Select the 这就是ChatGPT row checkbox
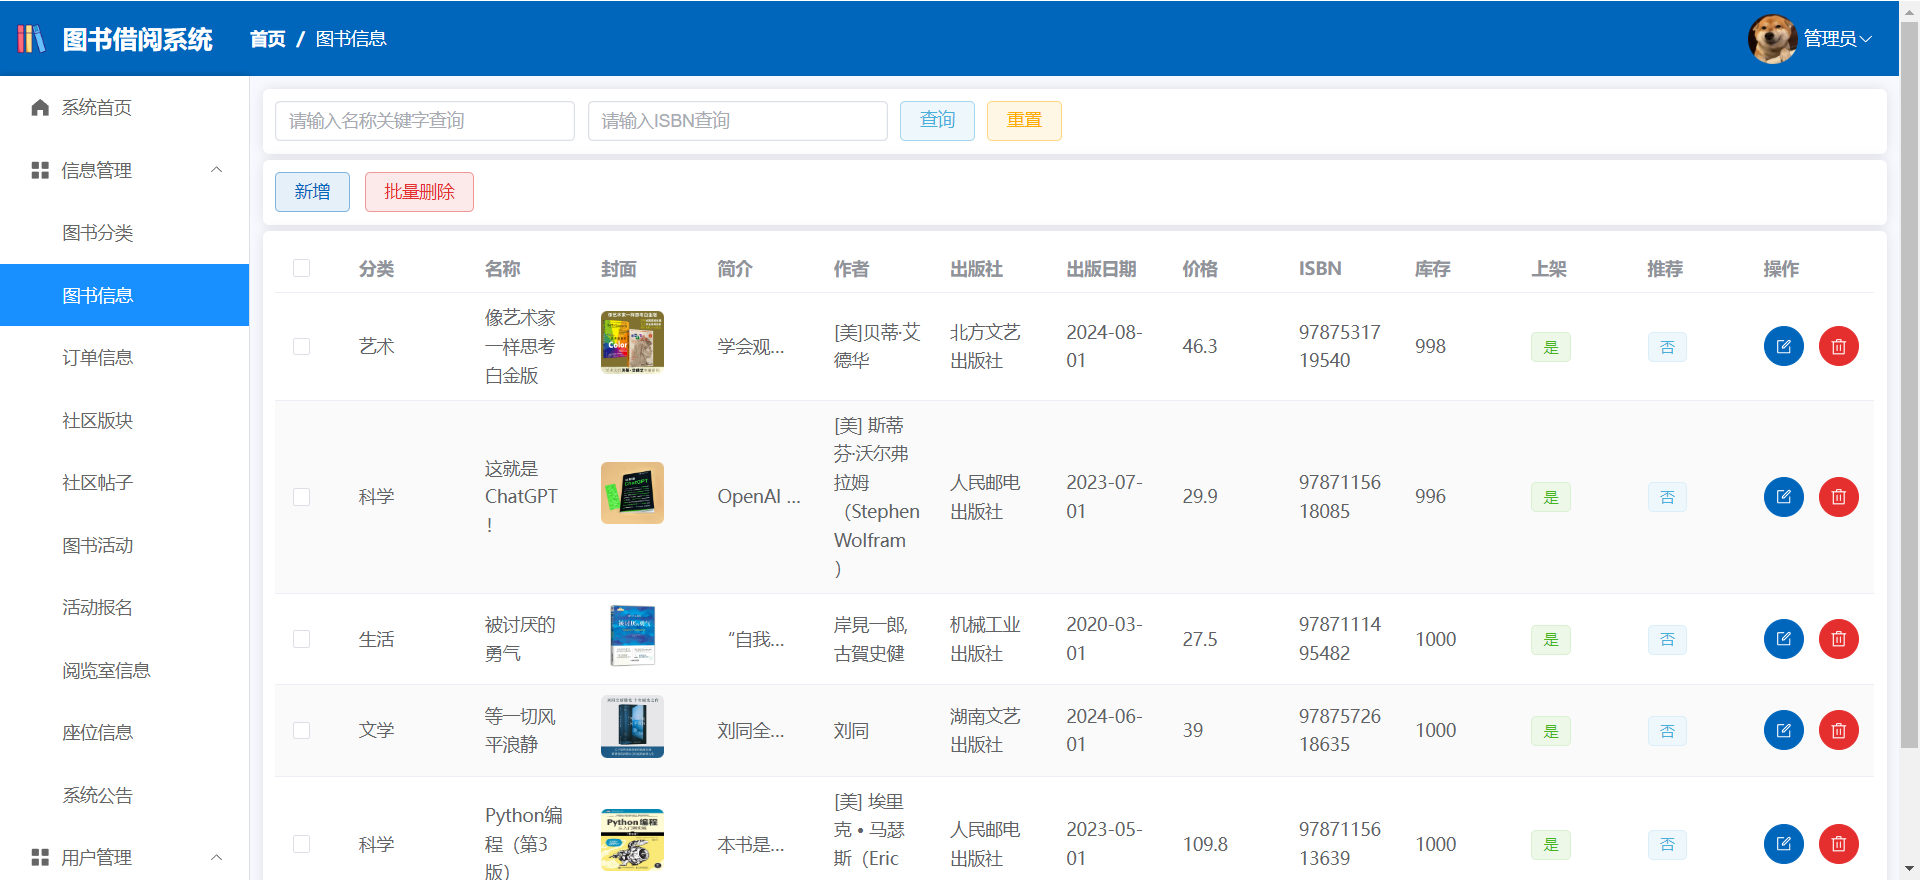1920x880 pixels. coord(301,497)
